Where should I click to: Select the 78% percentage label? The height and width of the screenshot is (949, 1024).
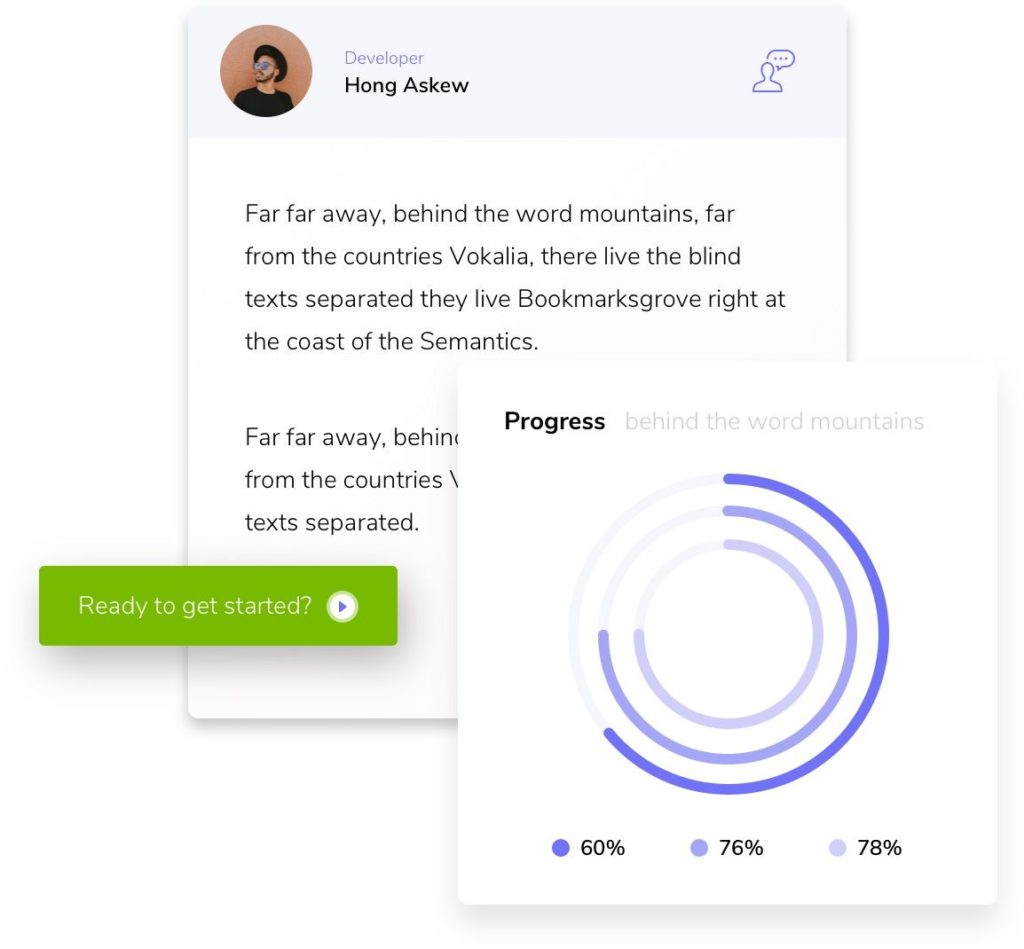879,848
